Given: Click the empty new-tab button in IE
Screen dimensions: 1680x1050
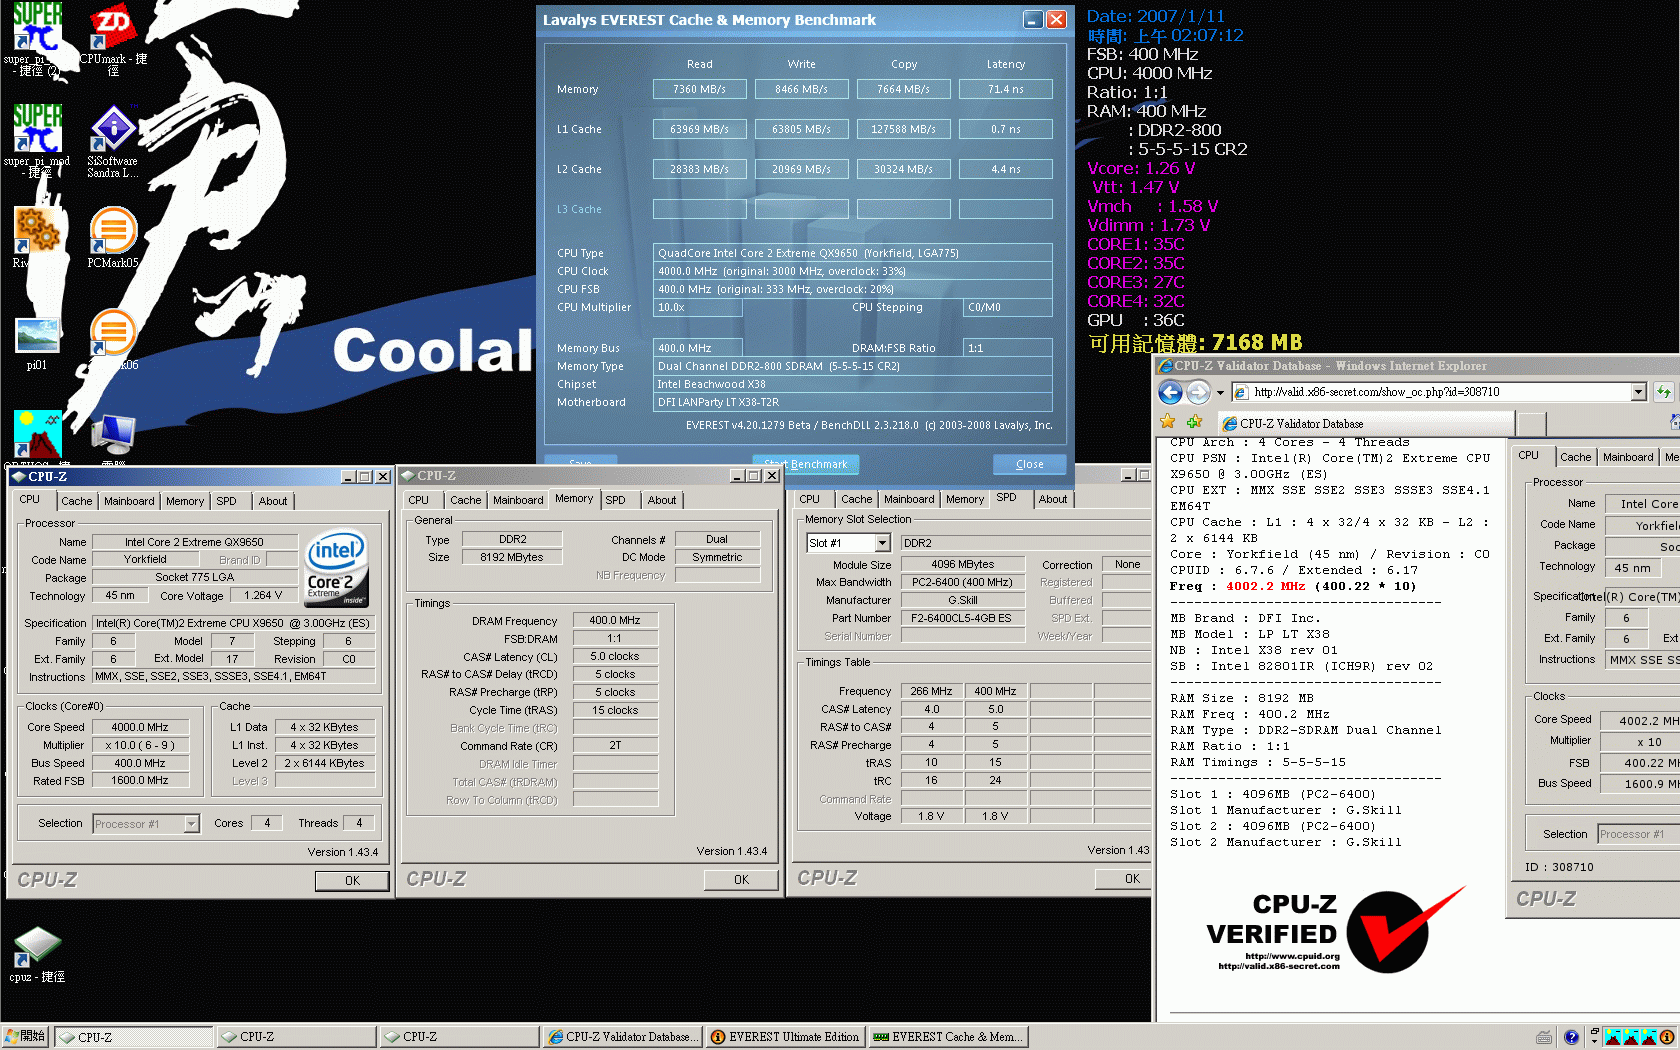Looking at the screenshot, I should click(x=1531, y=424).
